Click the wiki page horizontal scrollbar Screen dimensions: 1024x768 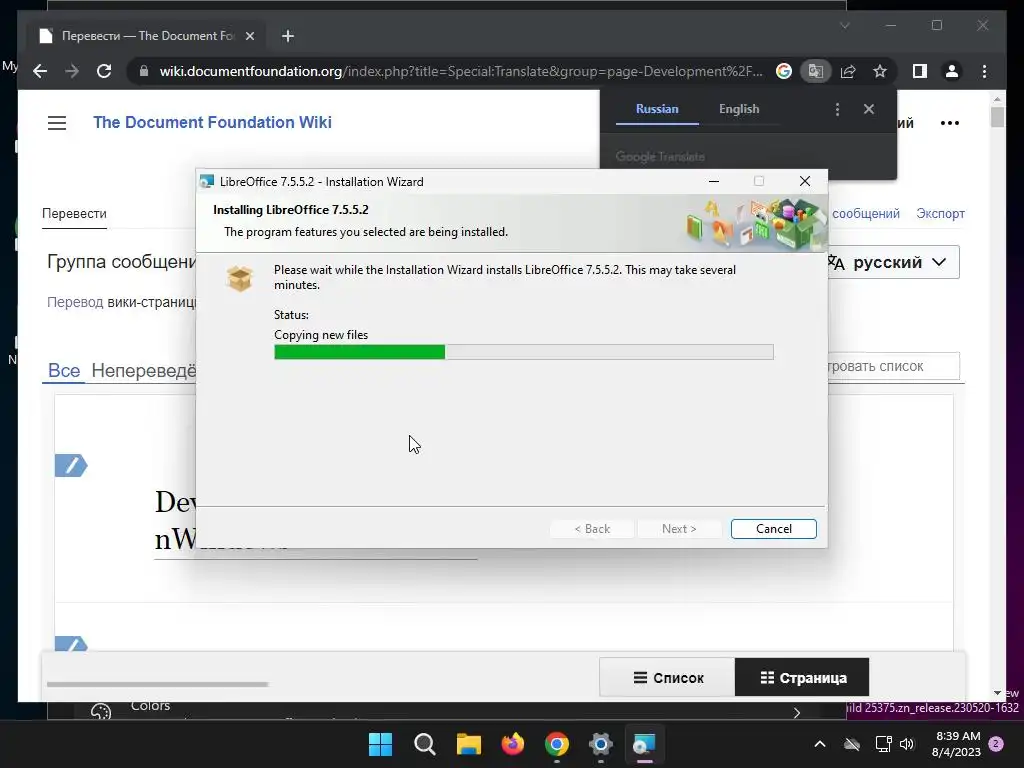(157, 684)
